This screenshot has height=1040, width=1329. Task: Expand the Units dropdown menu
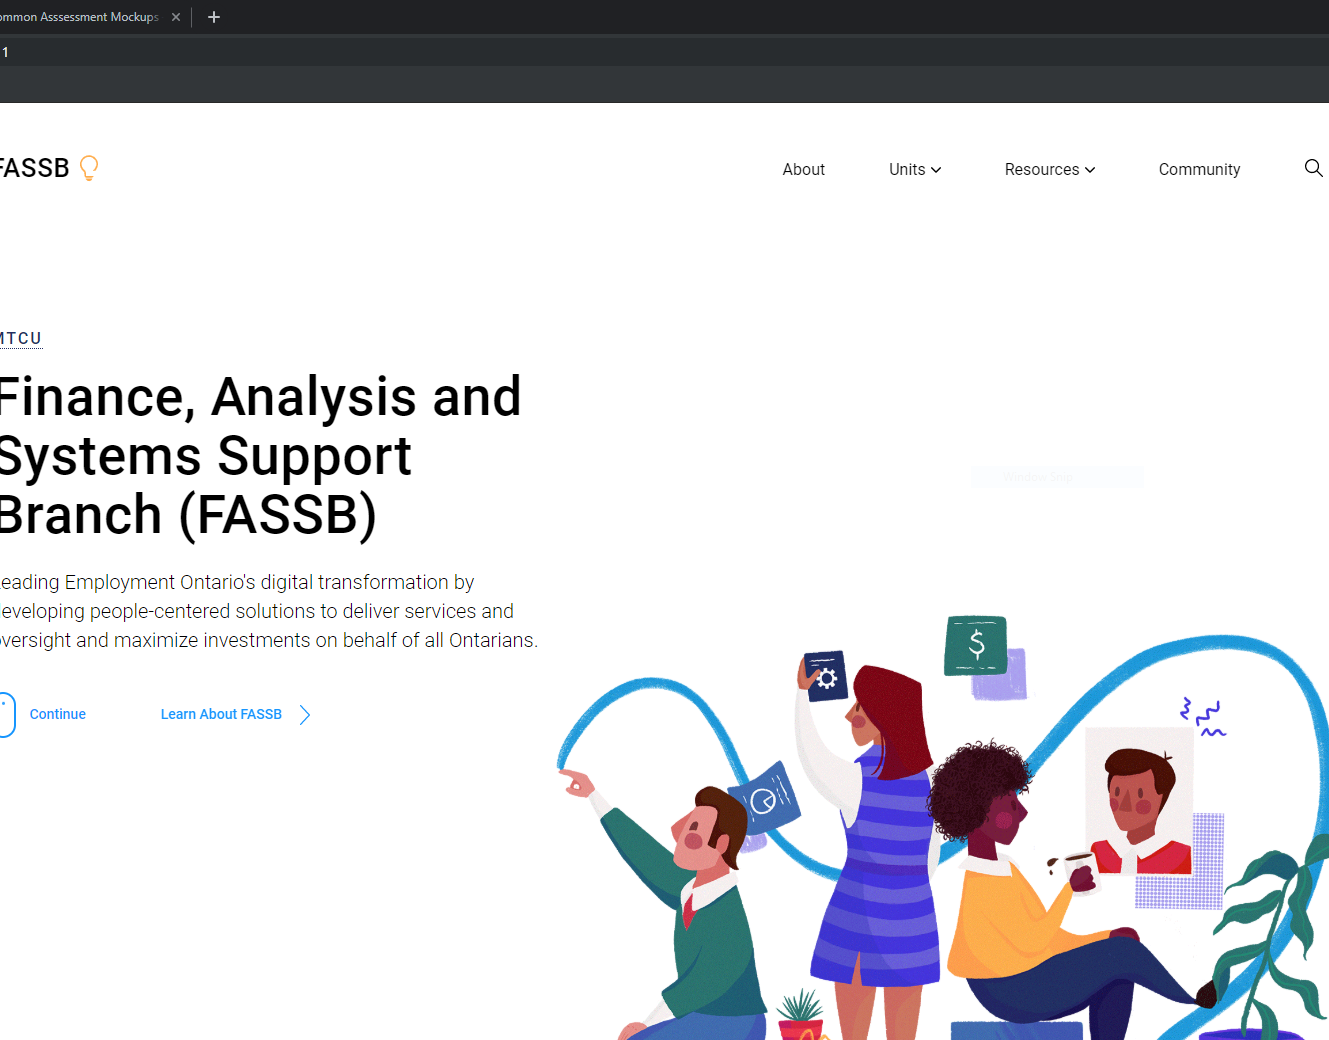pyautogui.click(x=915, y=170)
